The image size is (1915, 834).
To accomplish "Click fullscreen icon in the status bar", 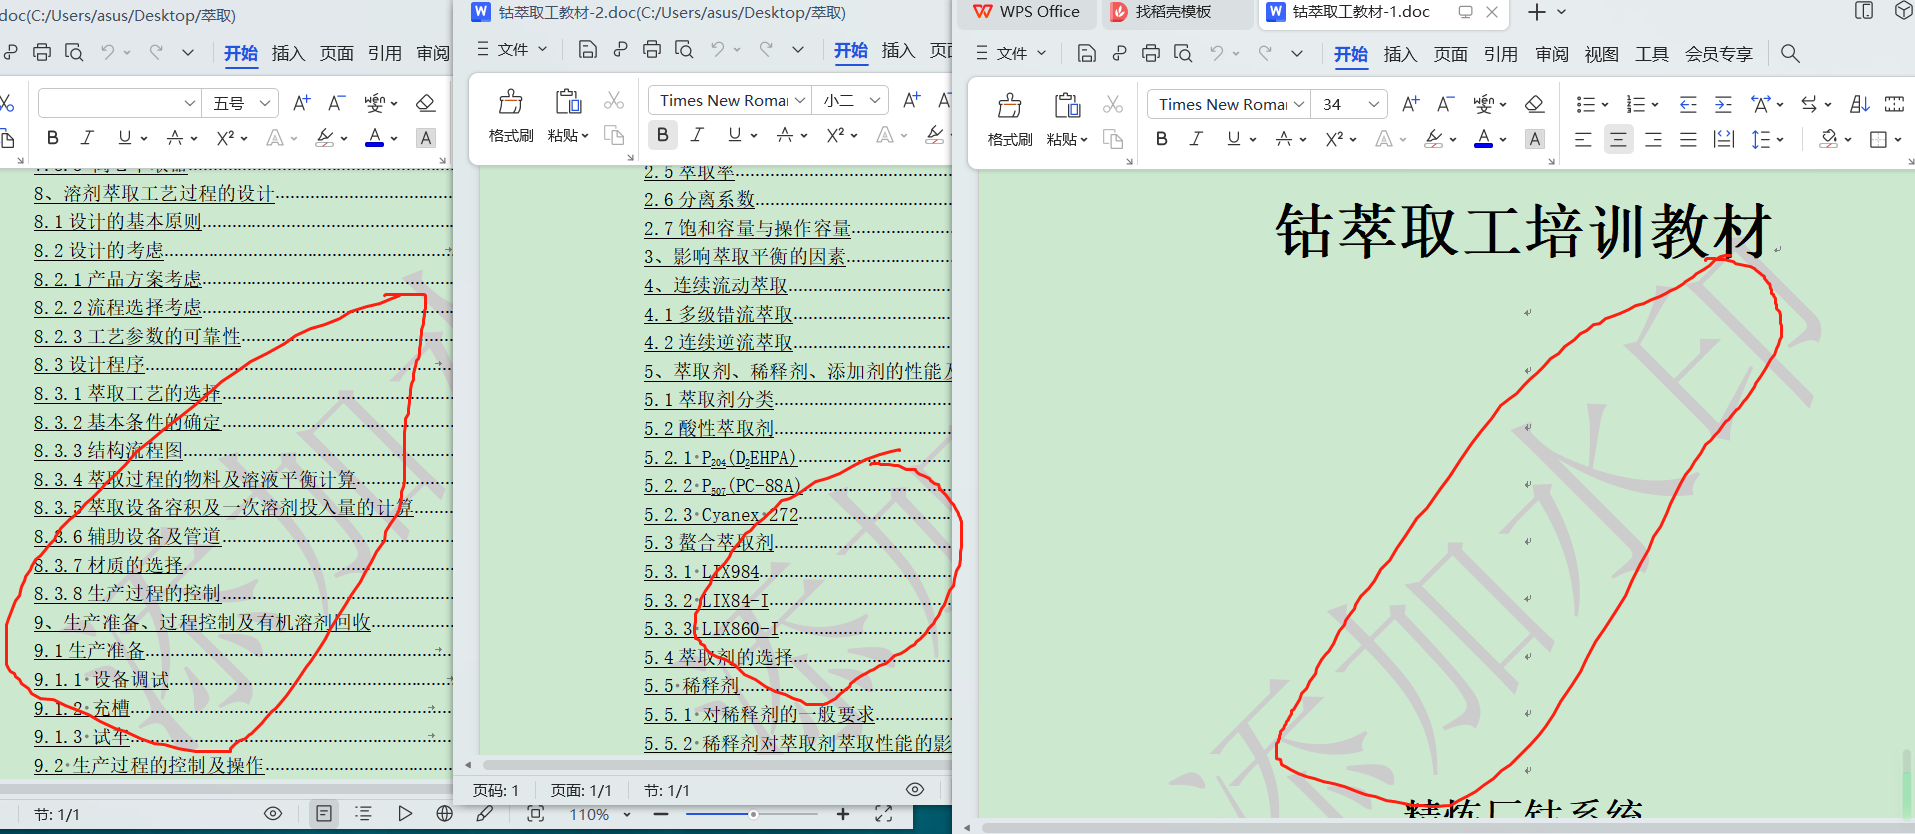I will [x=883, y=814].
